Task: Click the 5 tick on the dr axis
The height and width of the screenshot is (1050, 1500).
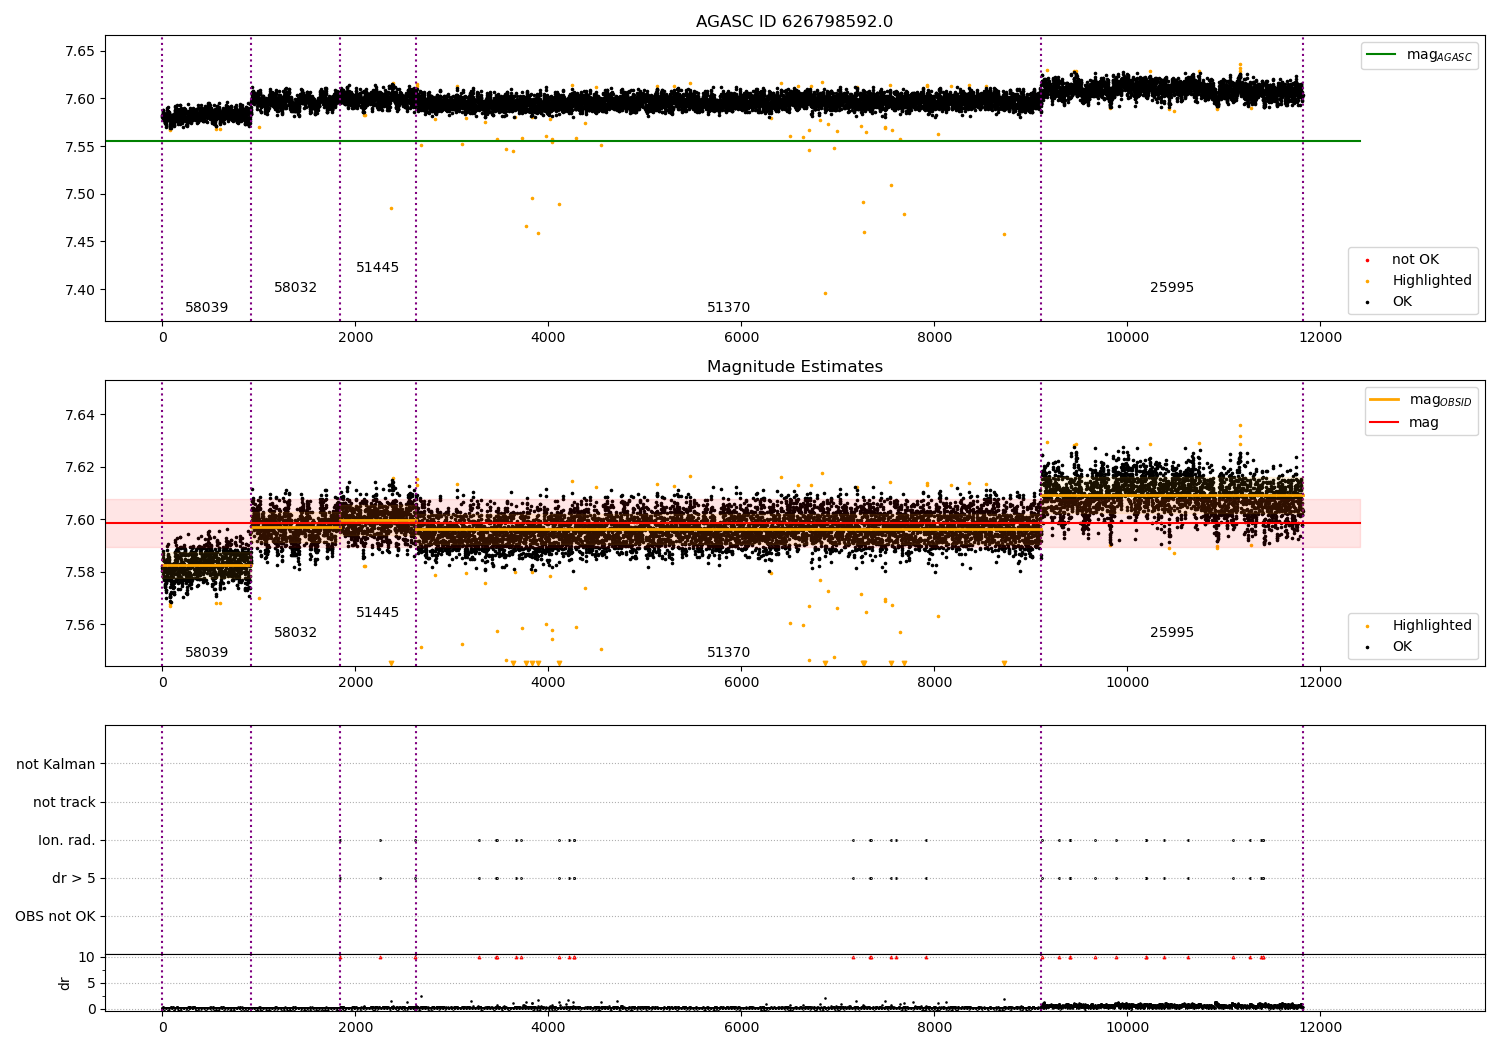Action: point(91,983)
